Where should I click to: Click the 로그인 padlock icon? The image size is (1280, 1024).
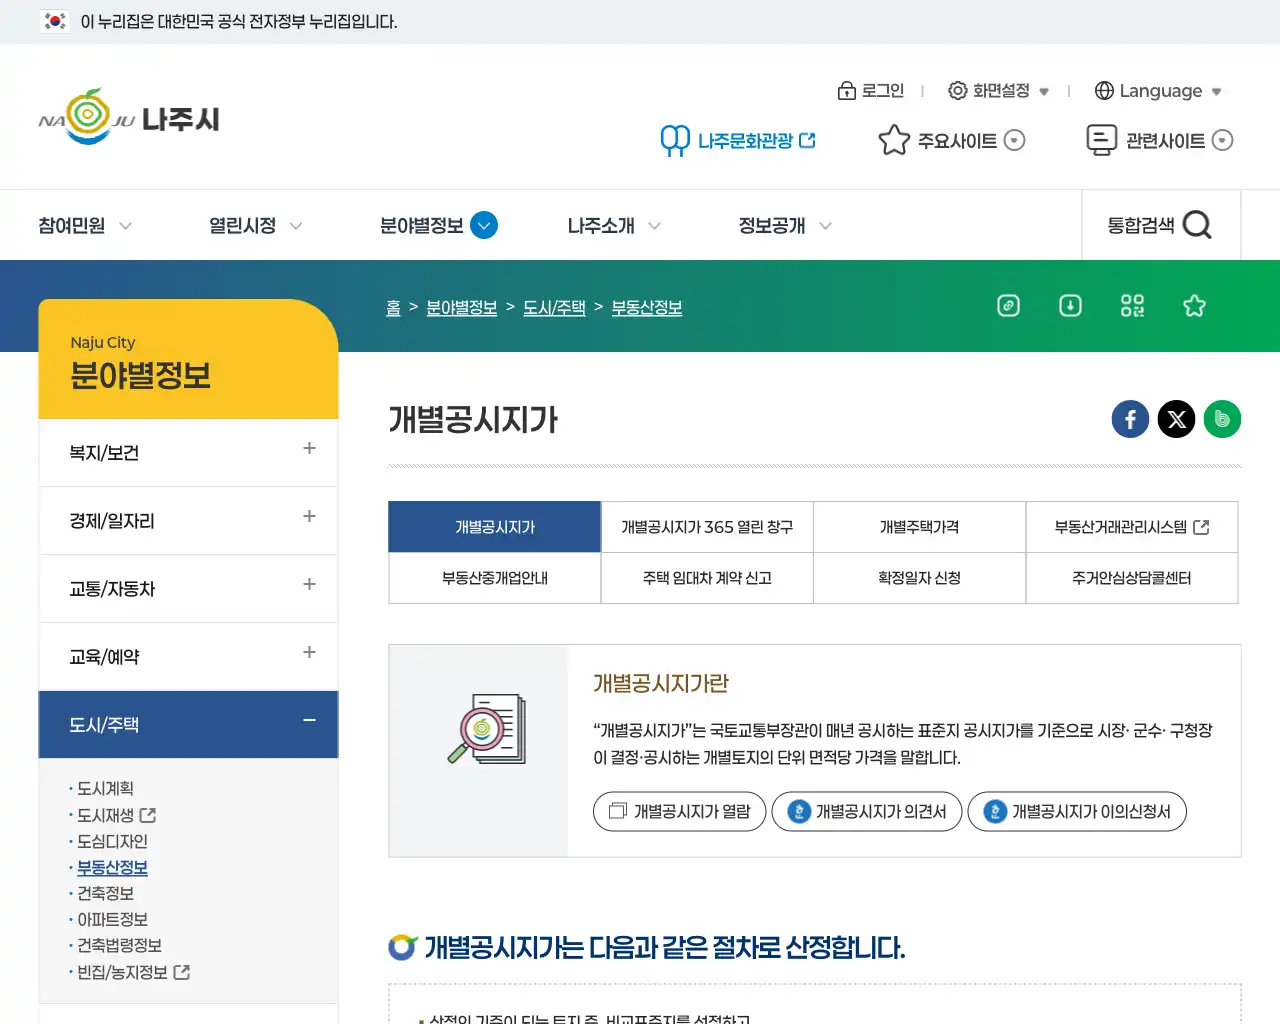[x=847, y=90]
